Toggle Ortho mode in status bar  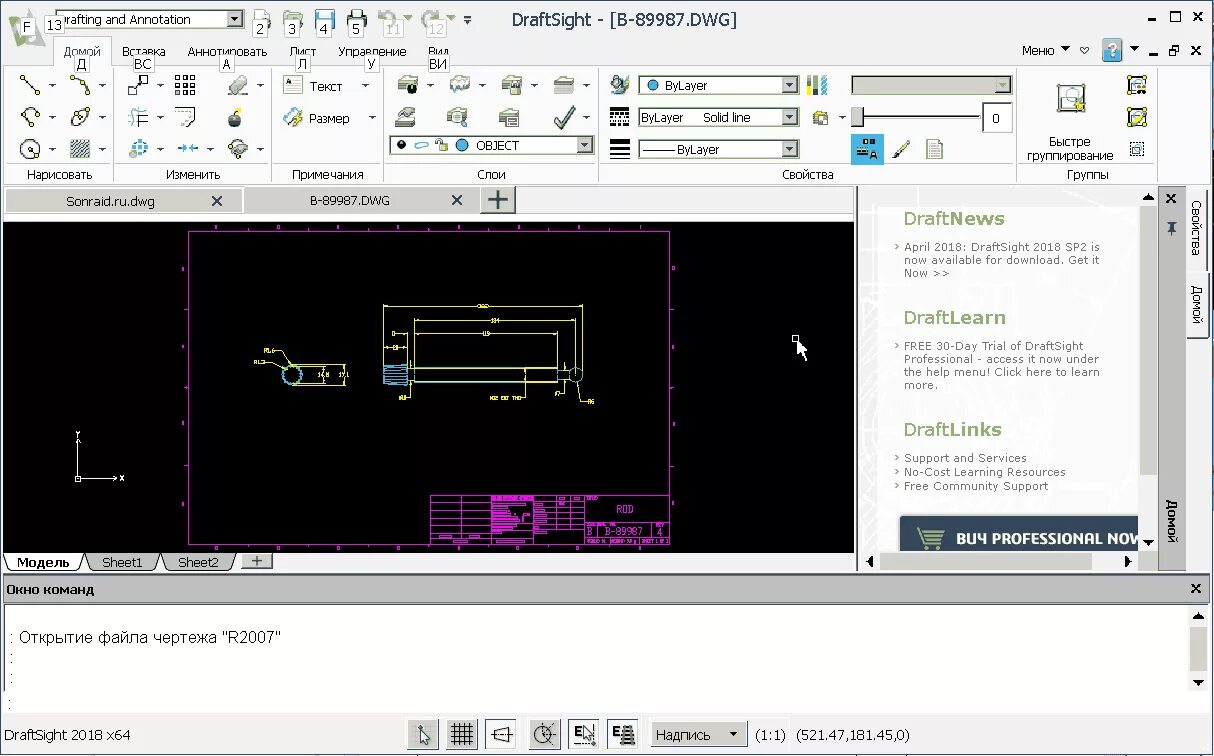click(x=502, y=735)
